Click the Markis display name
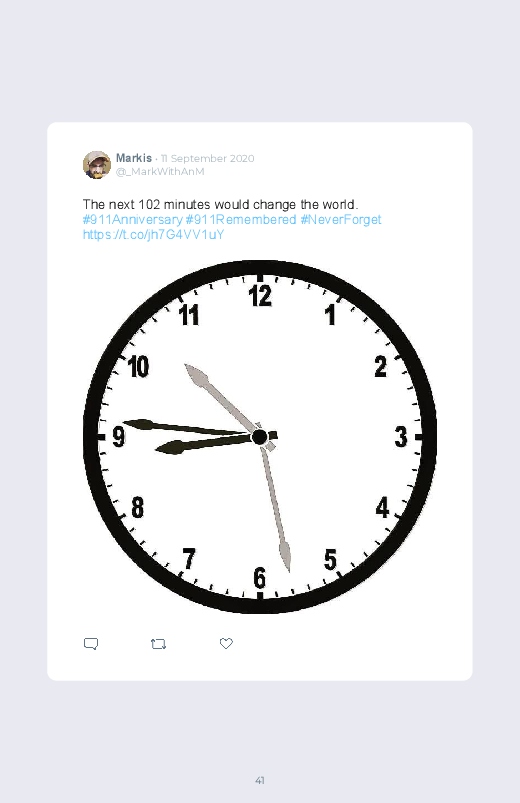The width and height of the screenshot is (520, 803). 134,158
